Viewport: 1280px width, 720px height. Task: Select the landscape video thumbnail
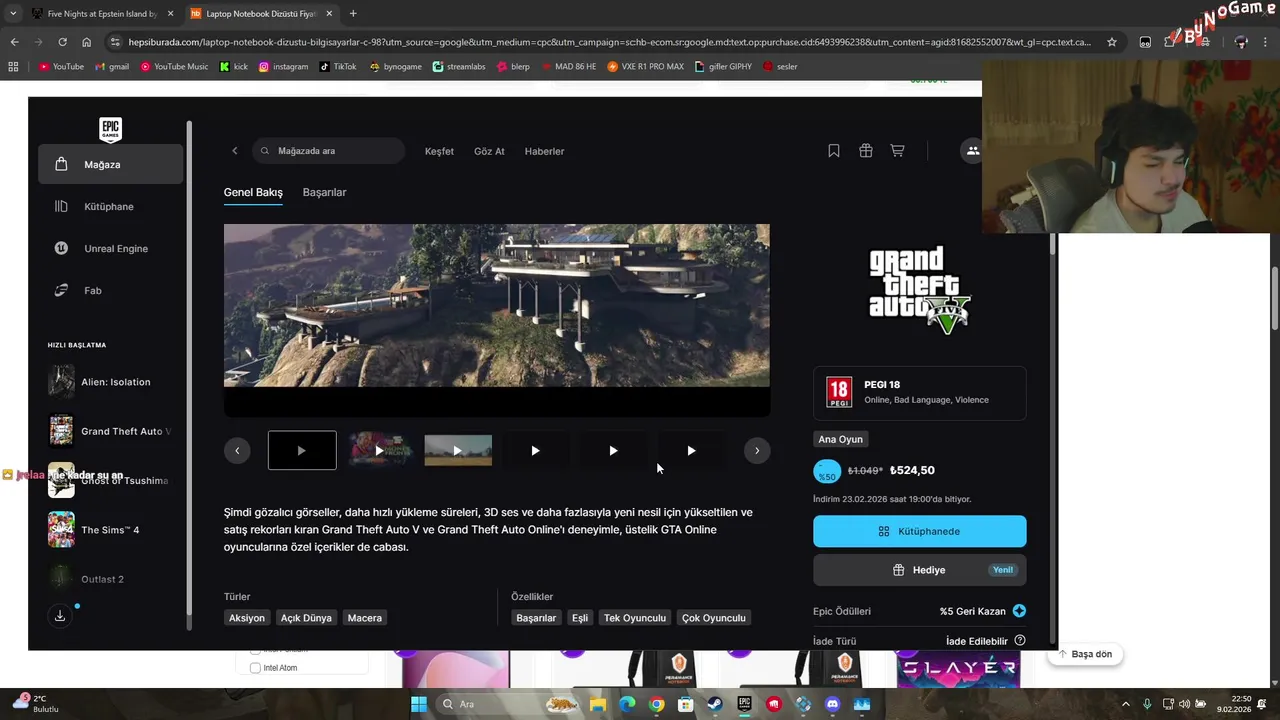coord(458,450)
